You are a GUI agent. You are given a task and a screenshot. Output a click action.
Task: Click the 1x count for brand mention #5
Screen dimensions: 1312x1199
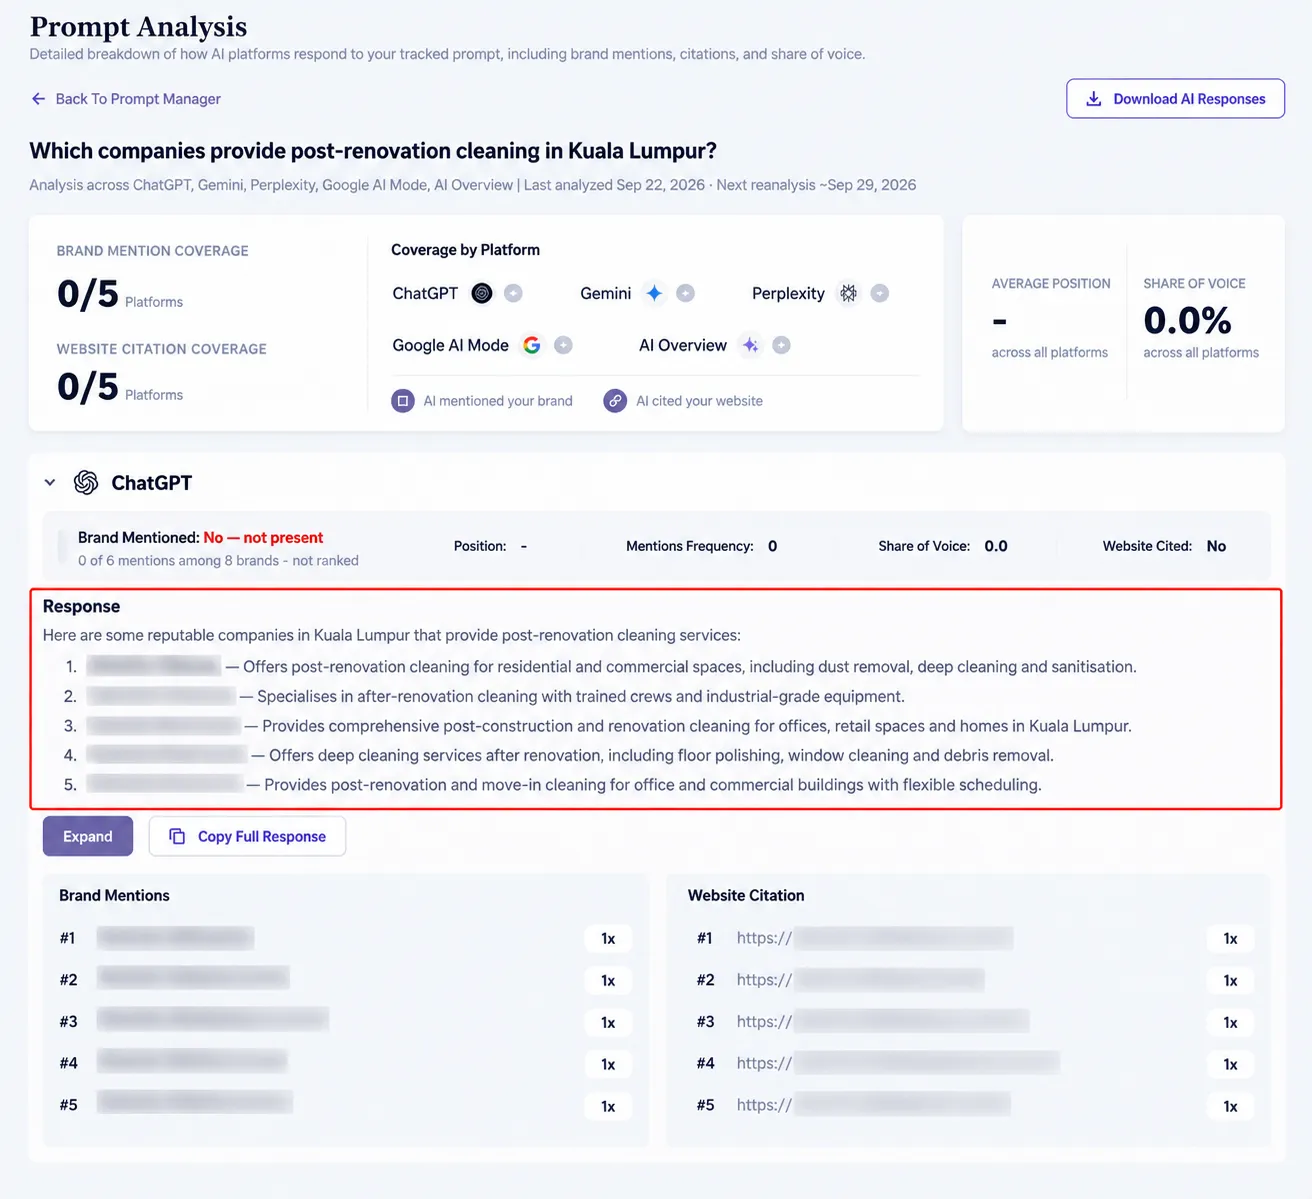(x=608, y=1106)
